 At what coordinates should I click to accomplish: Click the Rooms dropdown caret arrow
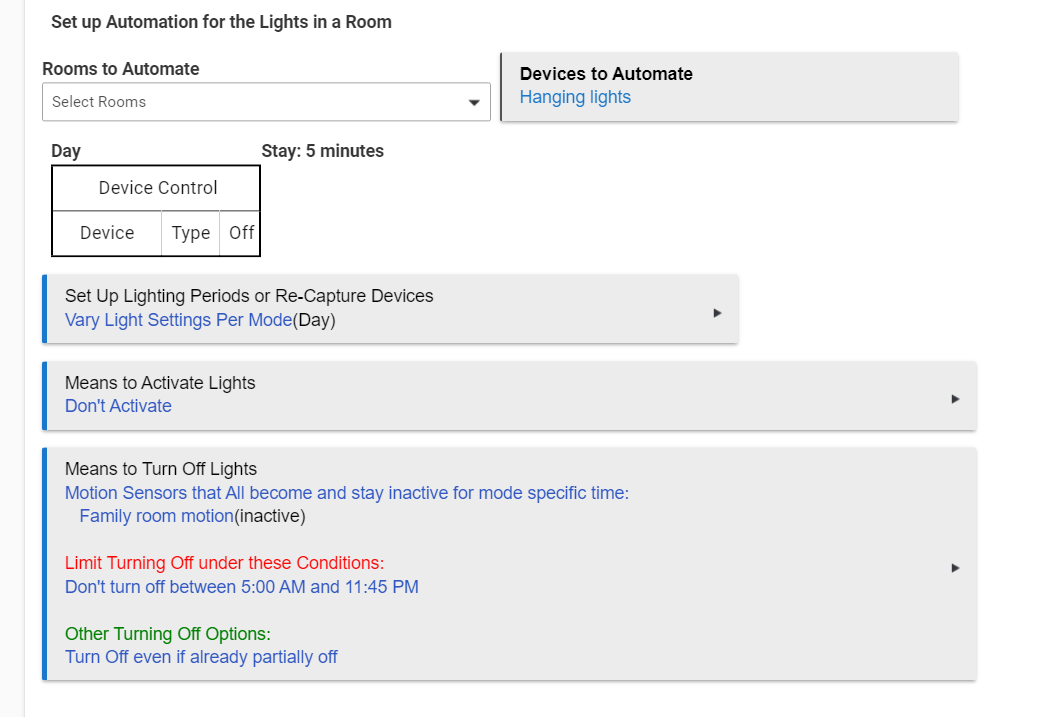(474, 102)
